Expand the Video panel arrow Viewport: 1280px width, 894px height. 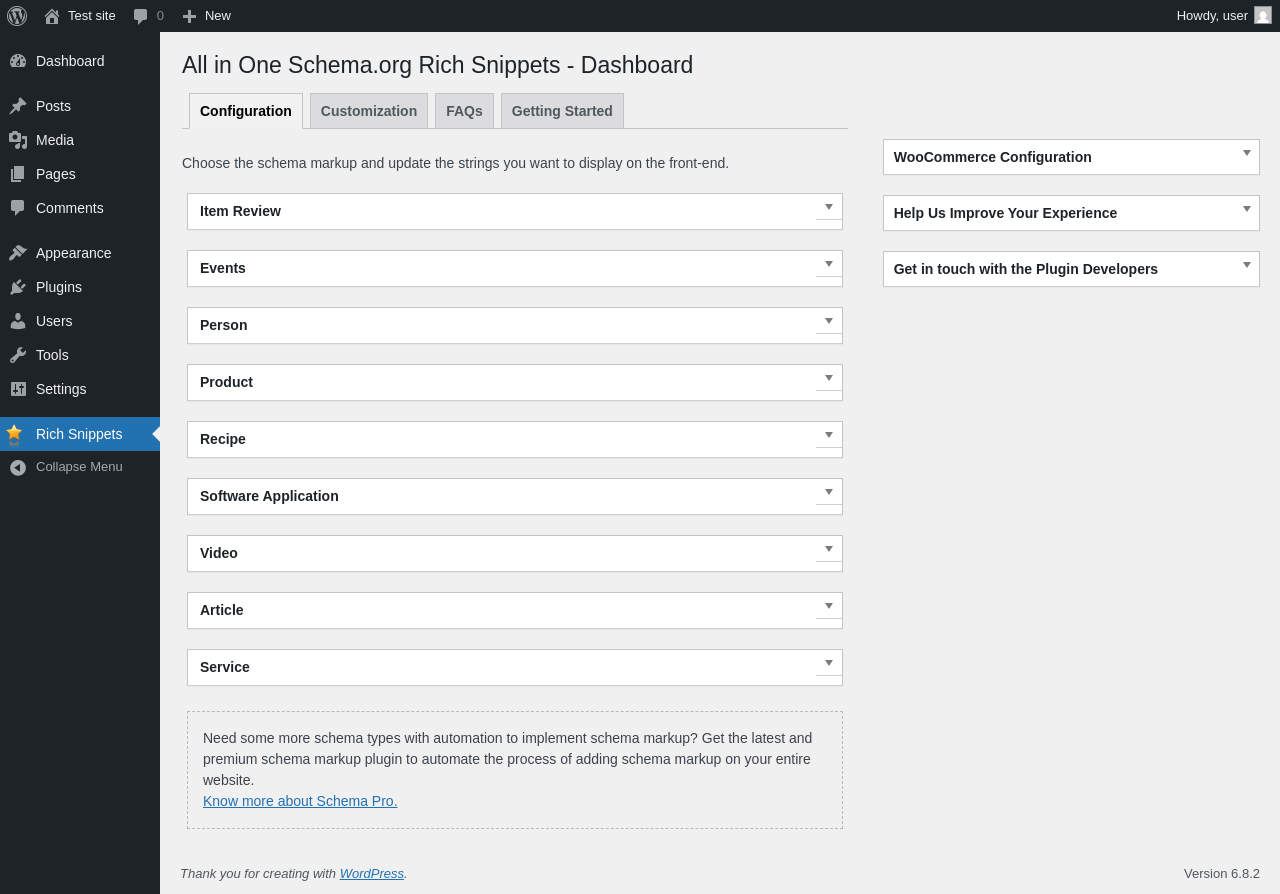tap(829, 549)
